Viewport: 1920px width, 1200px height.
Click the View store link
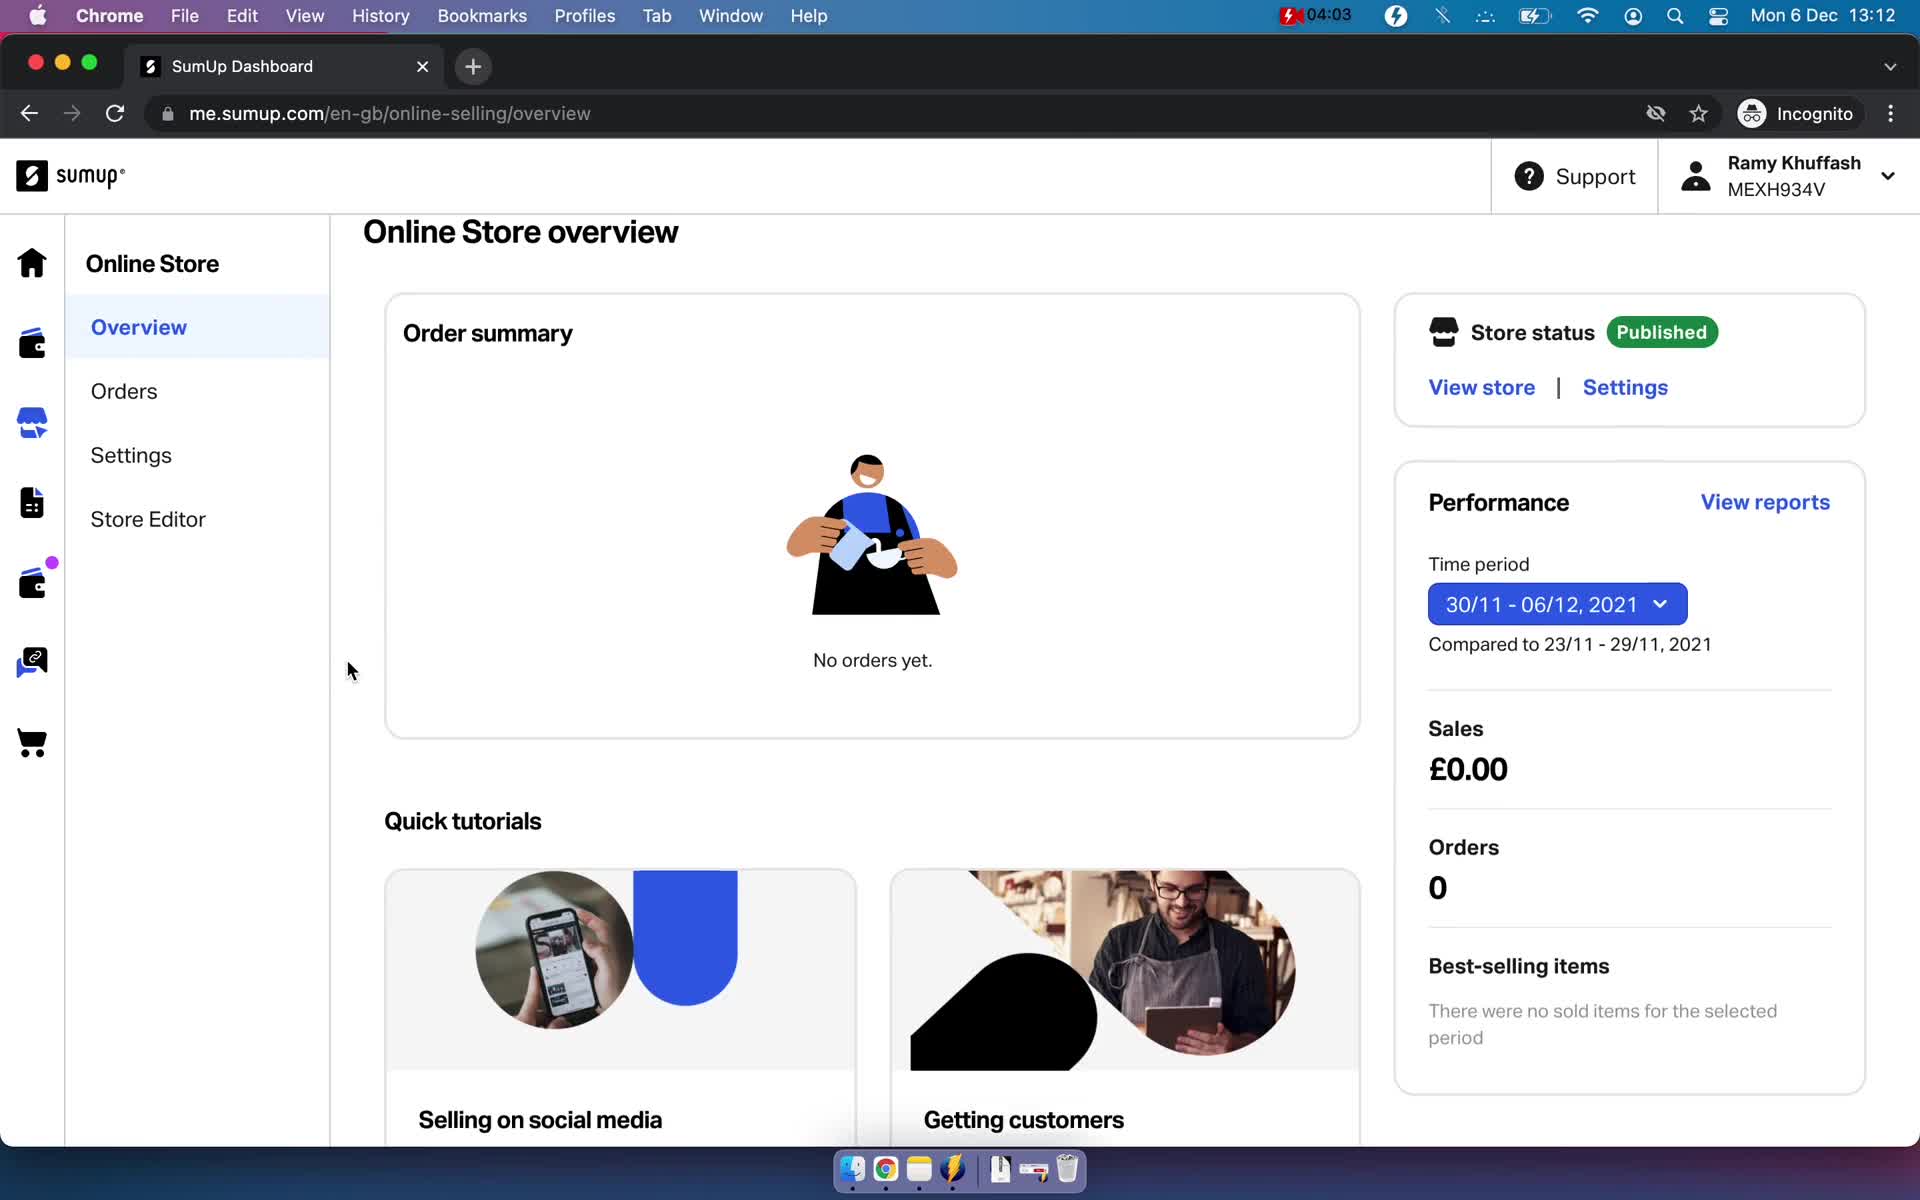pyautogui.click(x=1482, y=387)
